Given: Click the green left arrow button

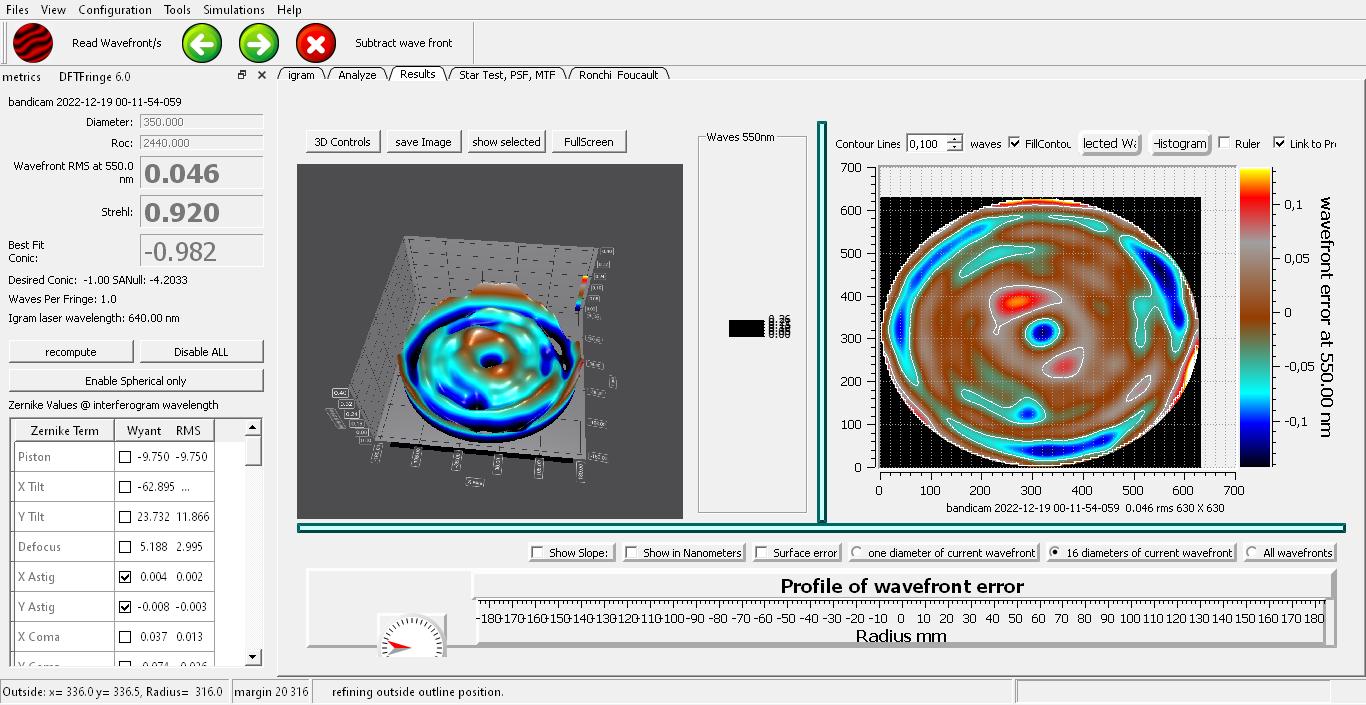Looking at the screenshot, I should pos(202,43).
